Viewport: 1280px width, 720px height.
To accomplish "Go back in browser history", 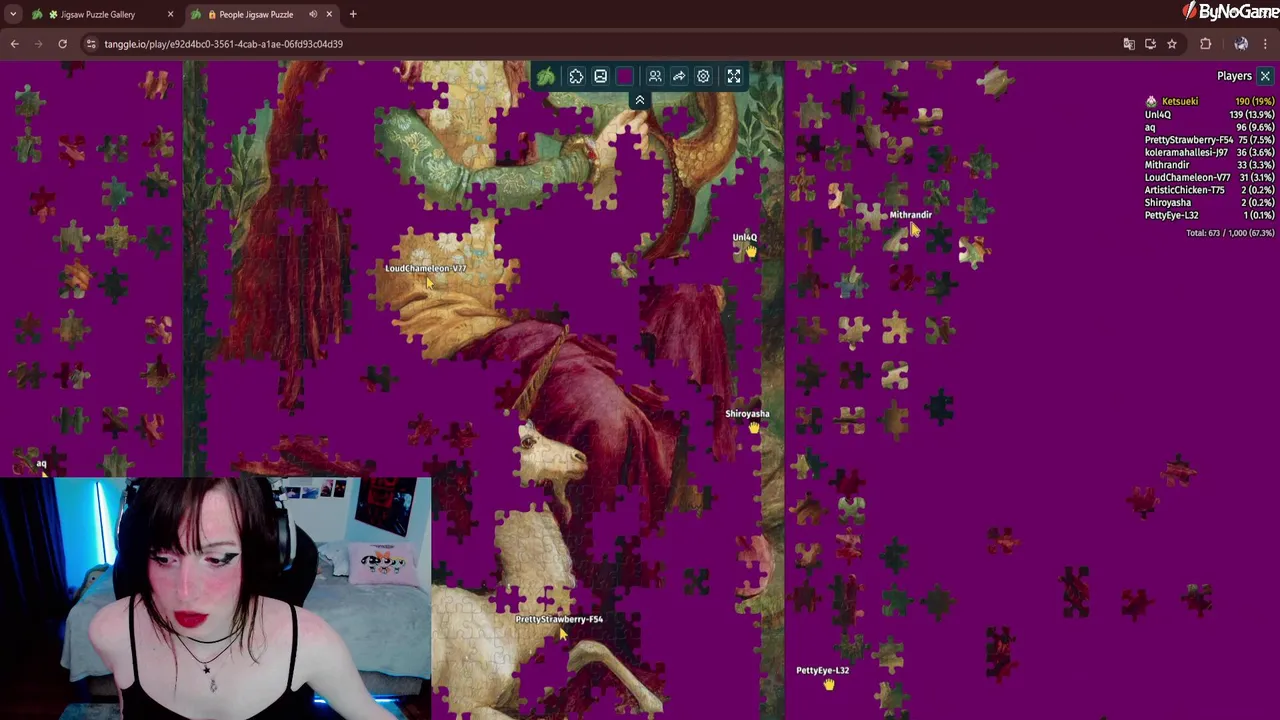I will tap(15, 44).
